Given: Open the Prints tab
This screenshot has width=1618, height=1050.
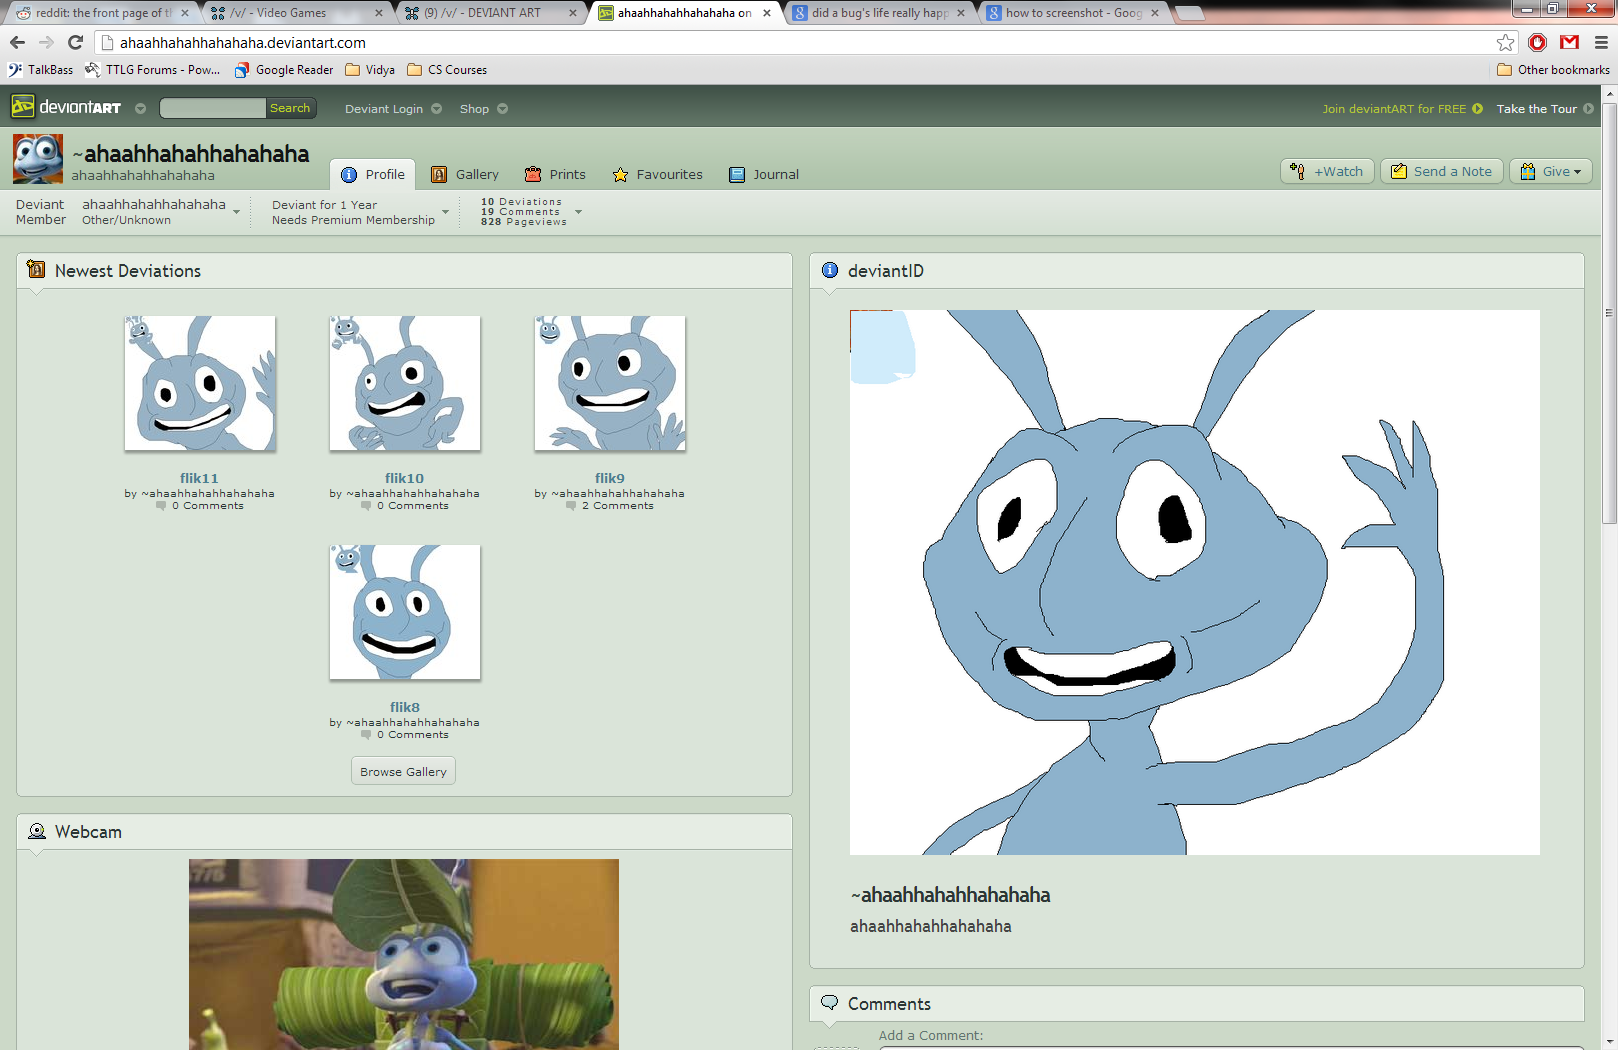Looking at the screenshot, I should pos(555,174).
